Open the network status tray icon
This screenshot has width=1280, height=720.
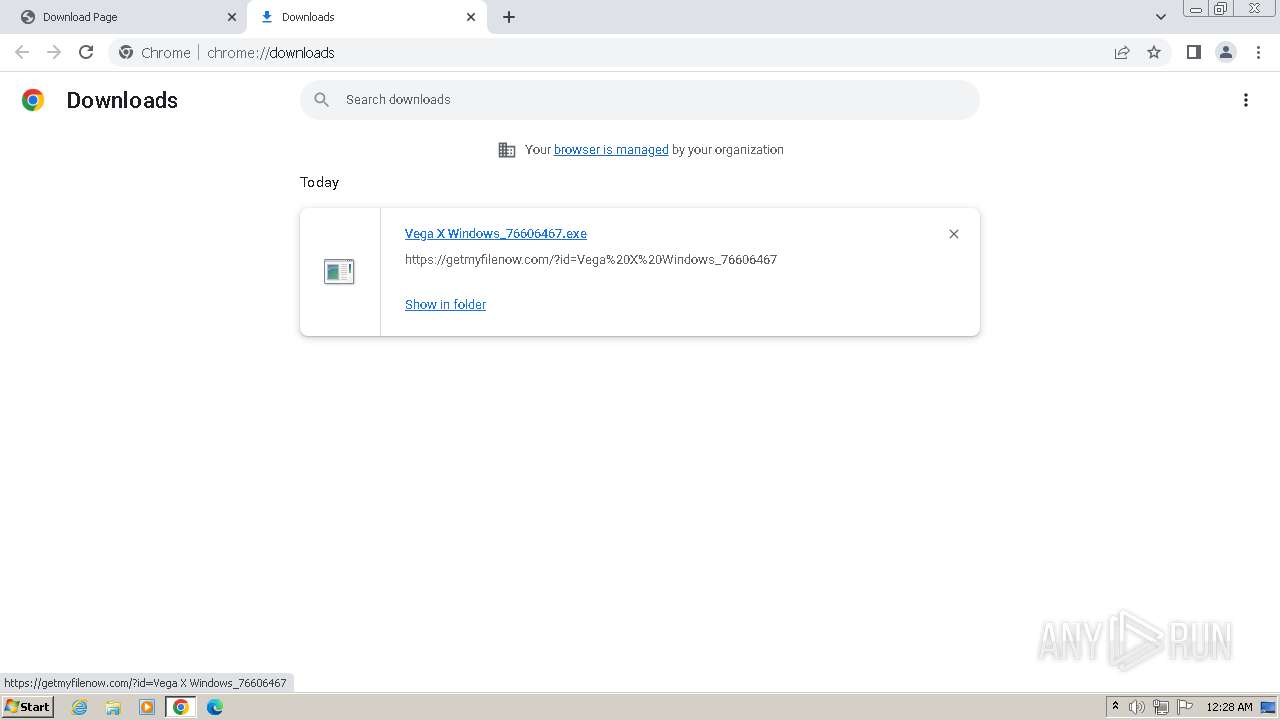point(1160,707)
